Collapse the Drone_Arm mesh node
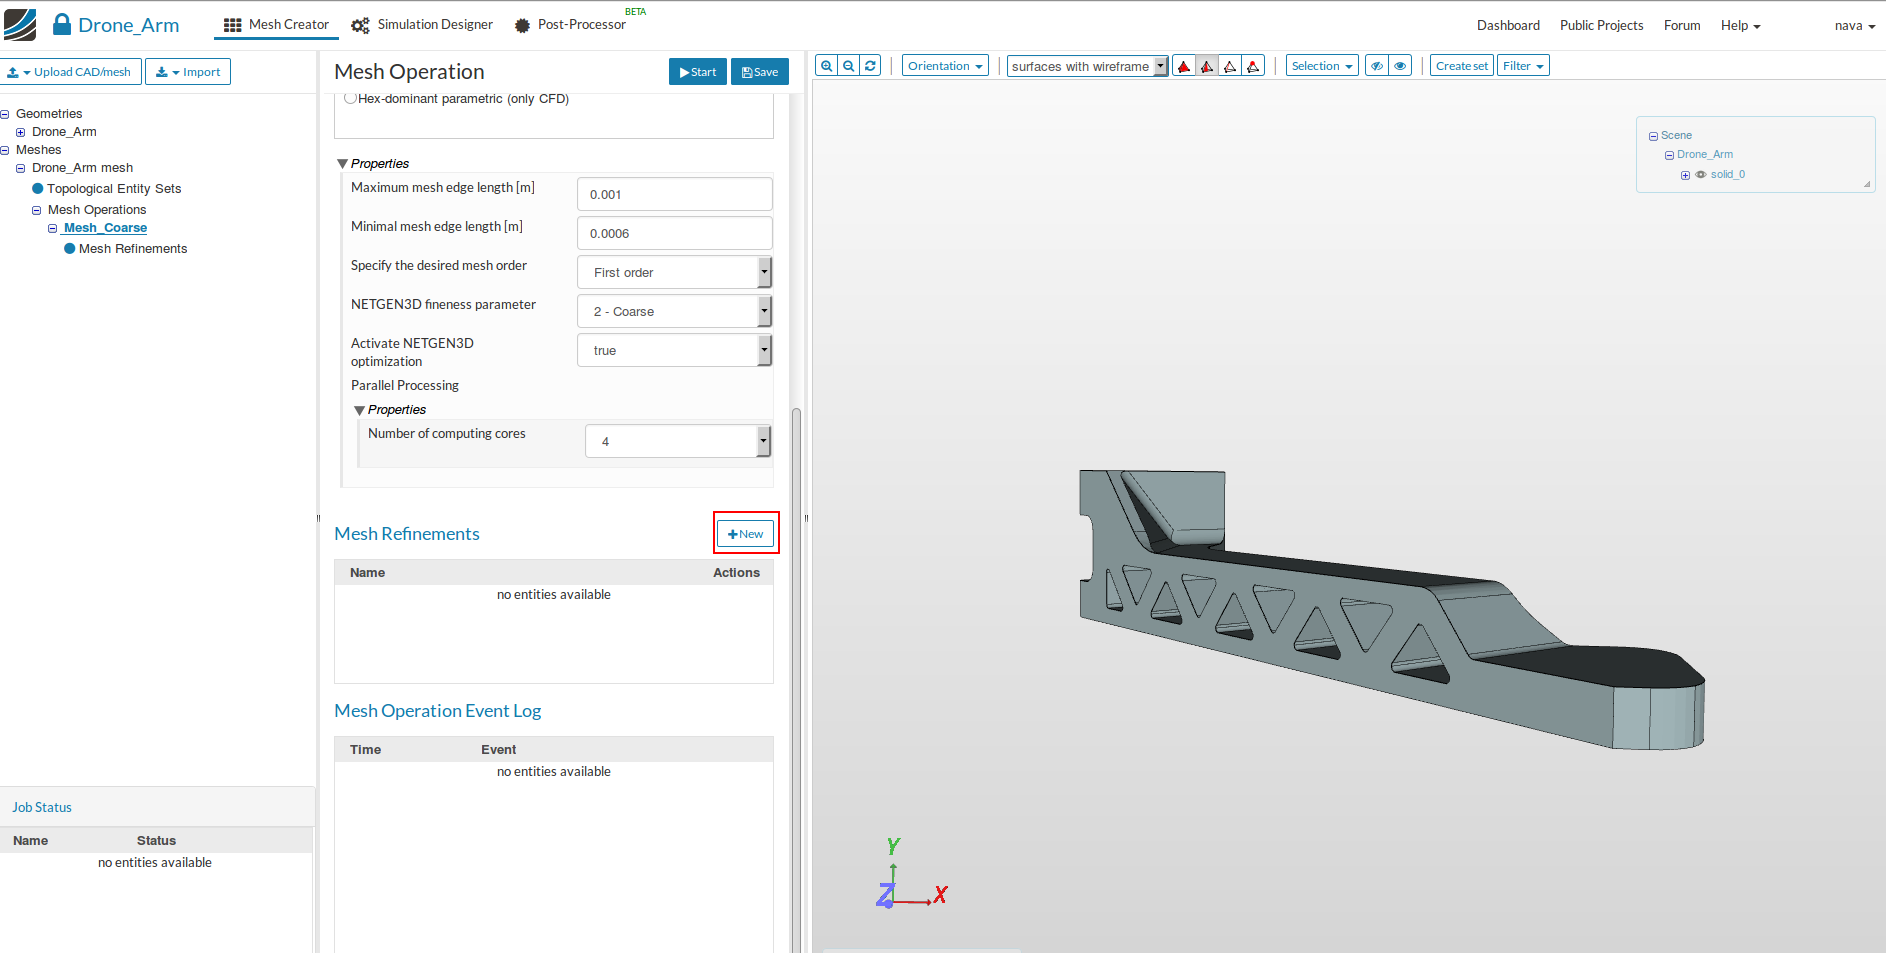The width and height of the screenshot is (1886, 953). tap(20, 168)
